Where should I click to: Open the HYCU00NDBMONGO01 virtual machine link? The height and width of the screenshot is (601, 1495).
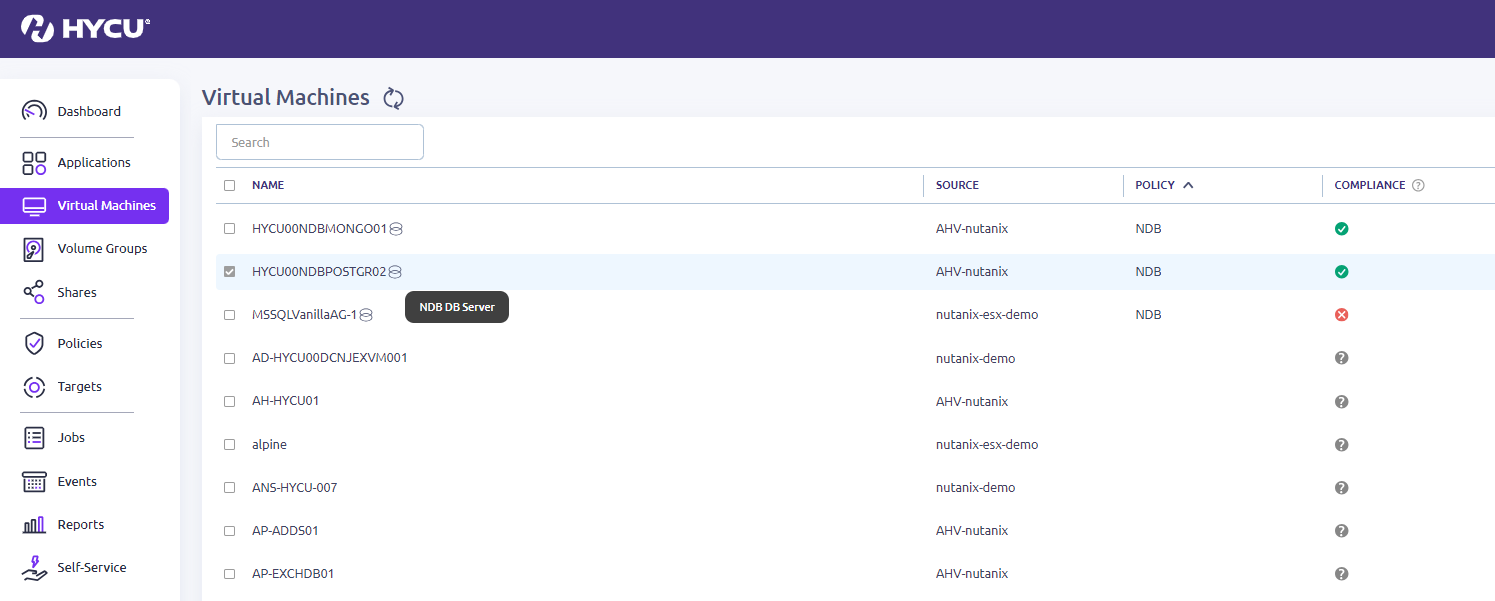pos(320,228)
